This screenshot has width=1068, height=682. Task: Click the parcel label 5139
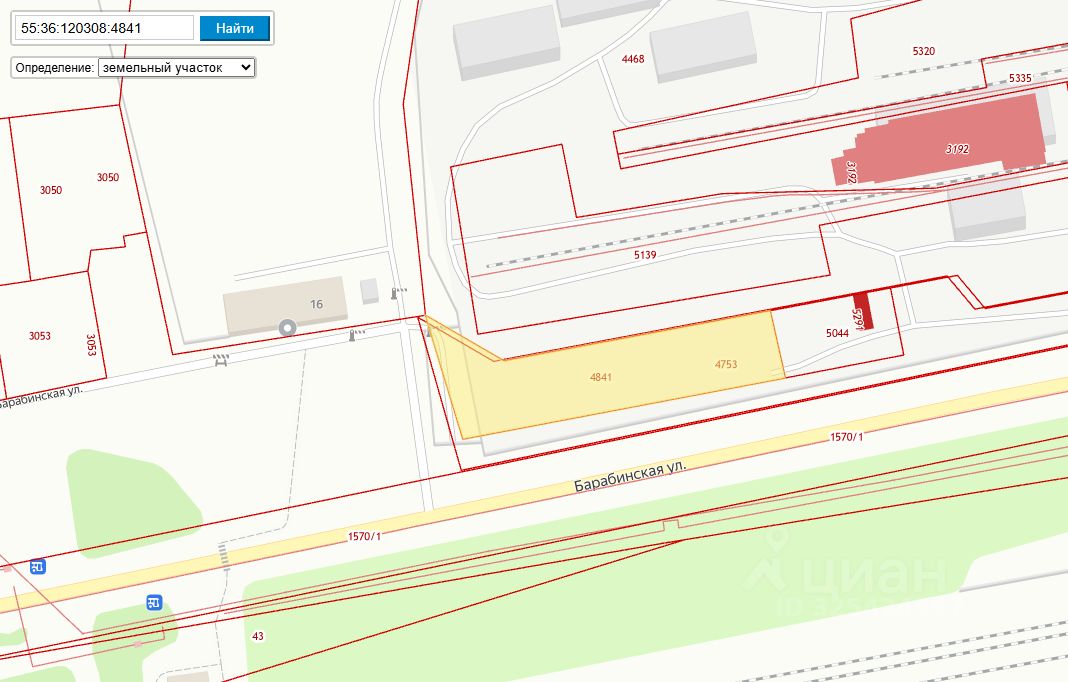(645, 255)
